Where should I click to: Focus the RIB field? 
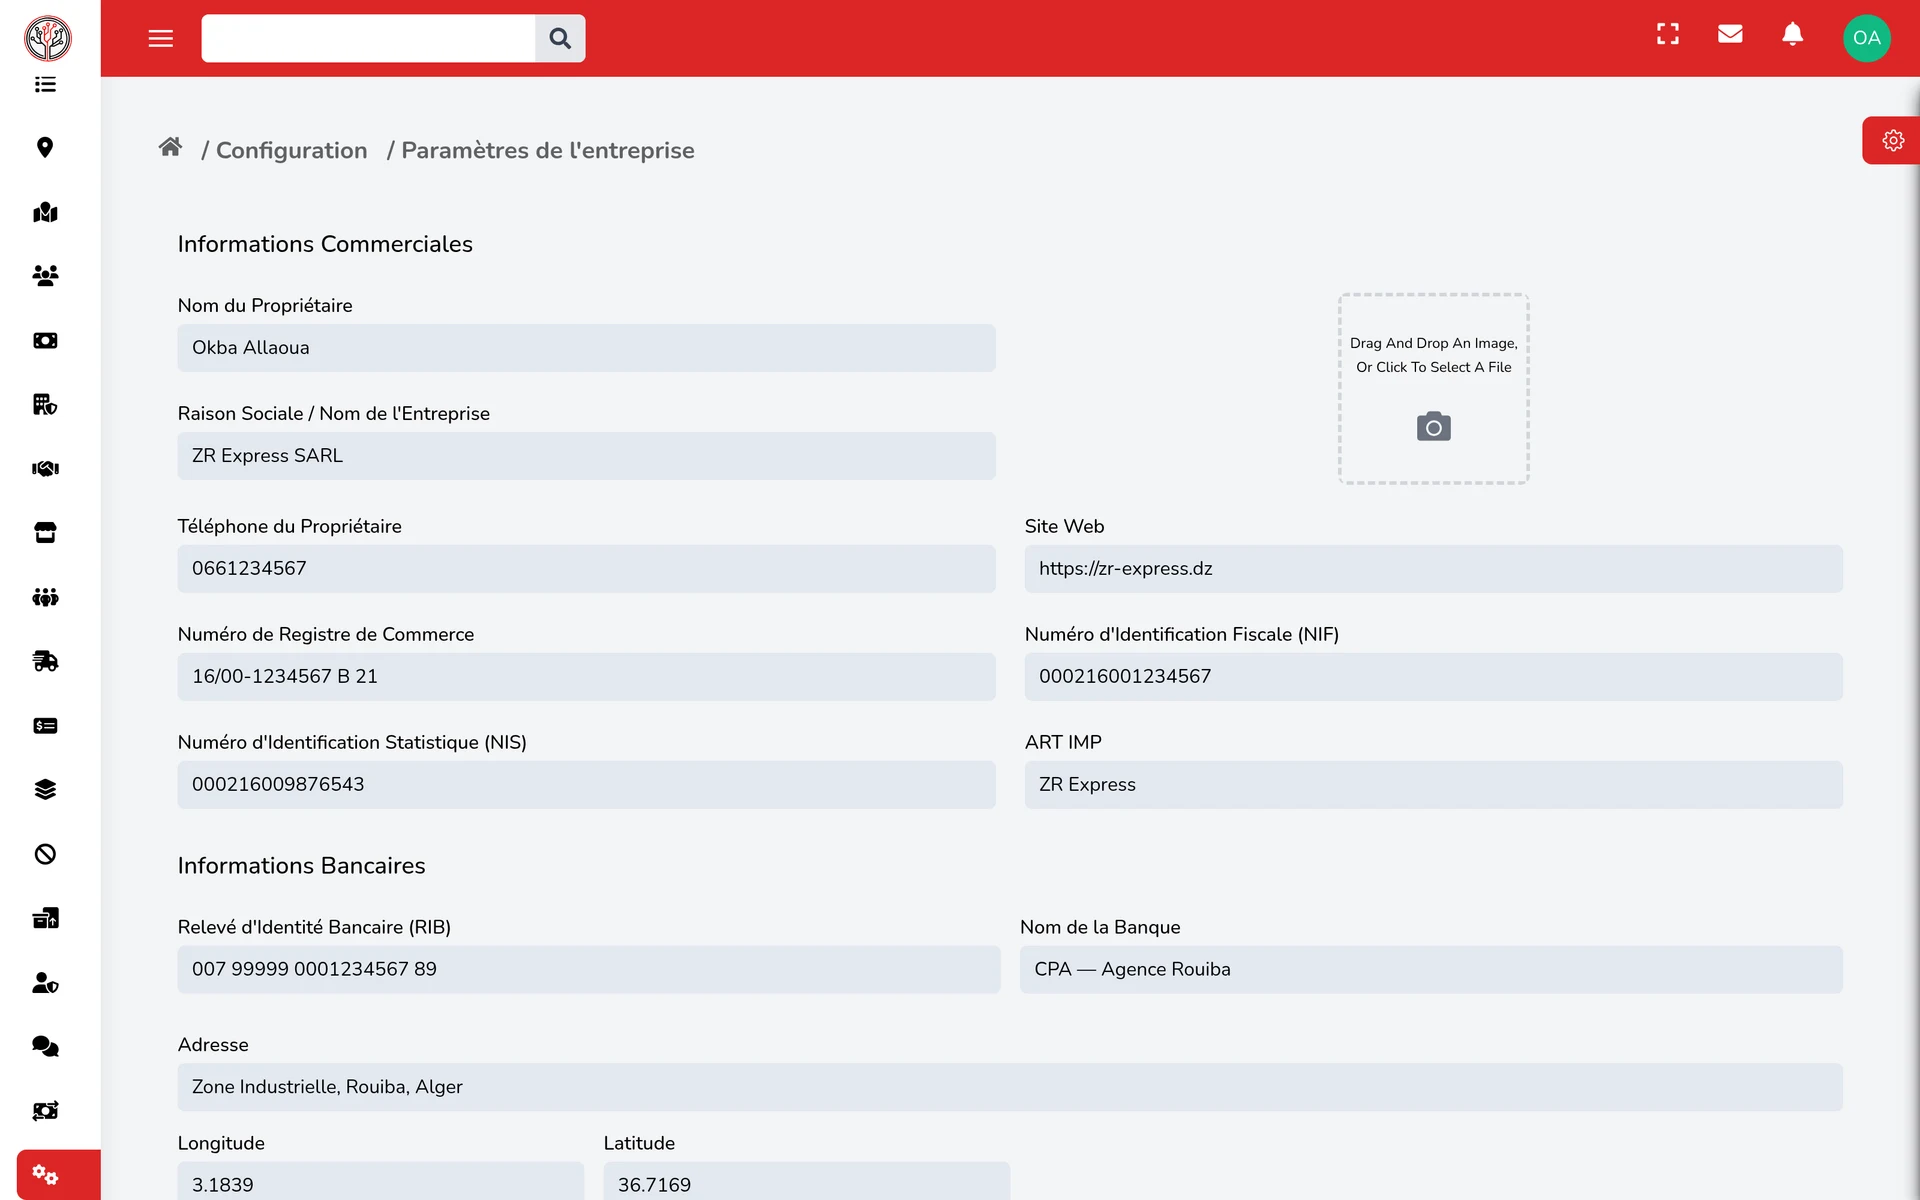coord(588,970)
